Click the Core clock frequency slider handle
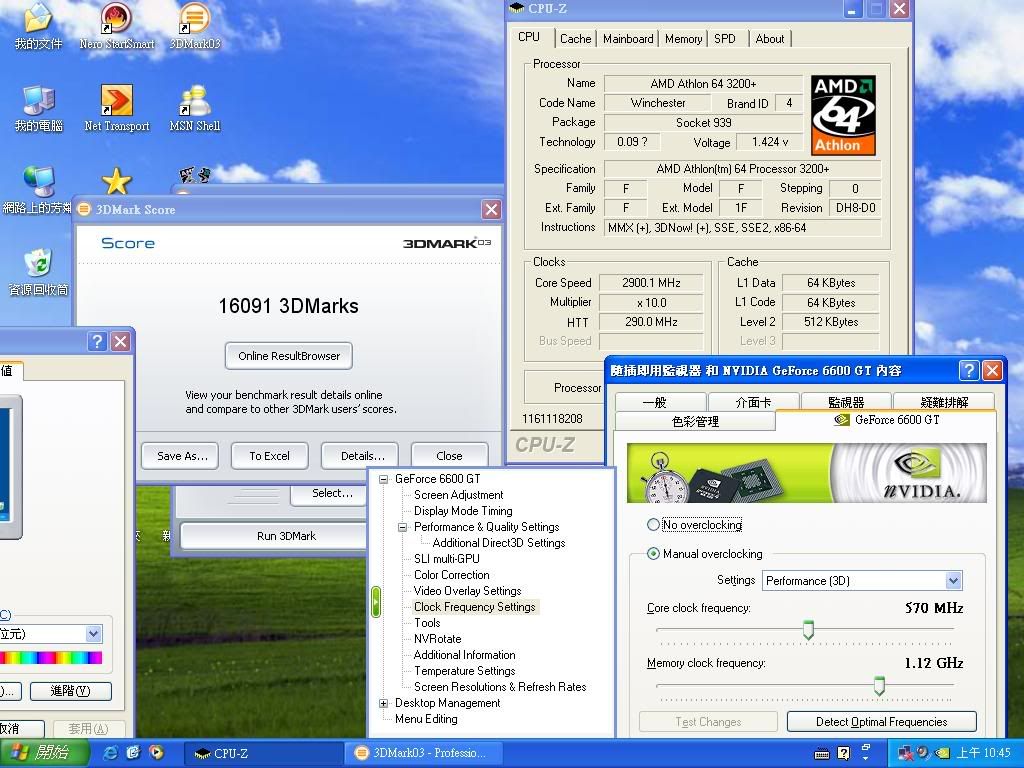1024x768 pixels. 808,630
